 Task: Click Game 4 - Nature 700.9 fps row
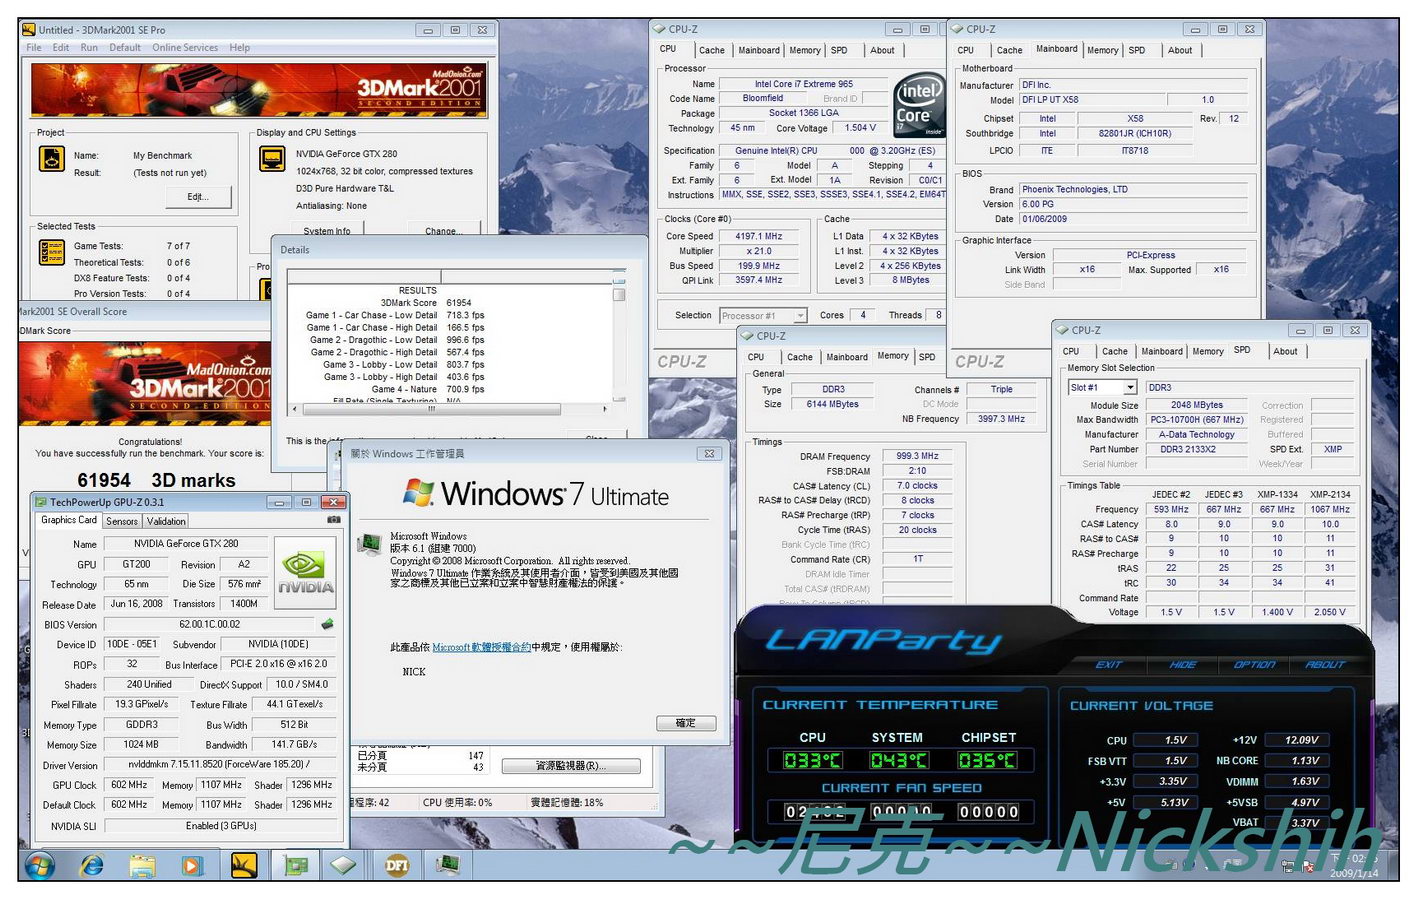click(x=427, y=389)
